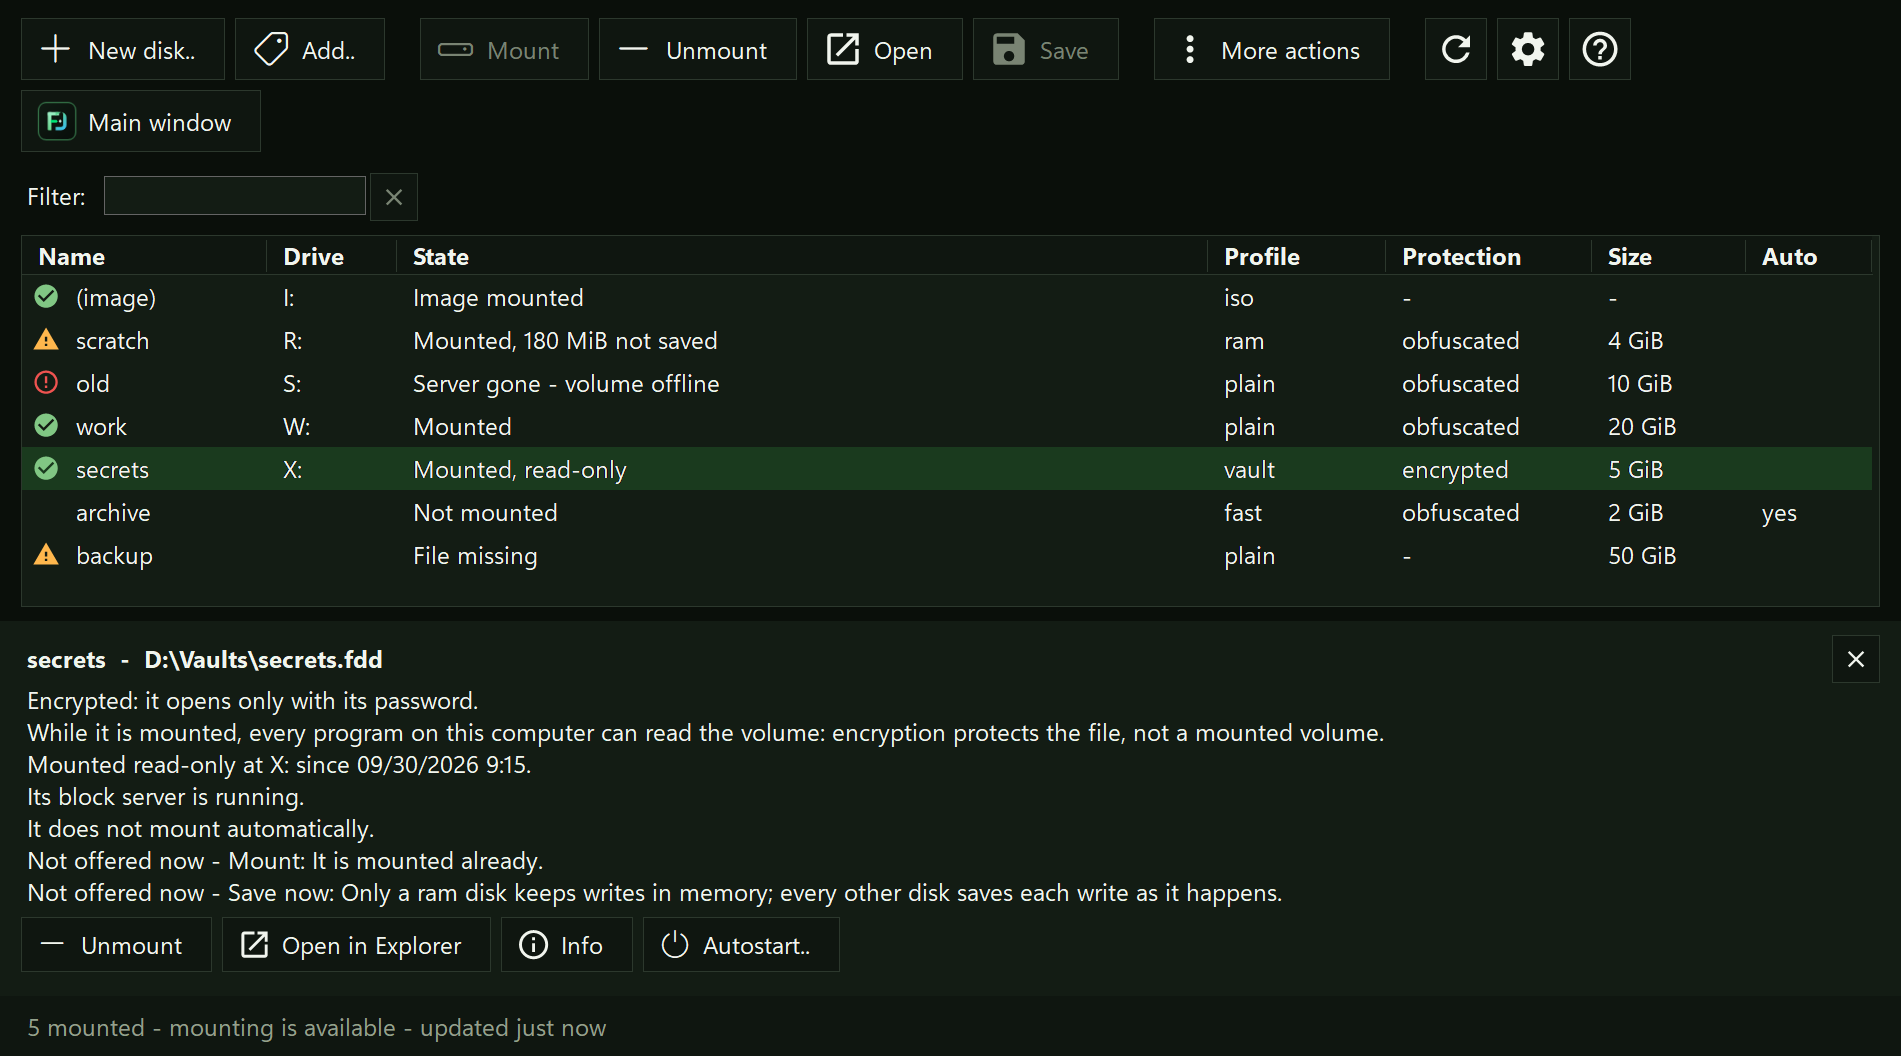Click the error icon beside old disk
Viewport: 1901px width, 1056px height.
[46, 383]
